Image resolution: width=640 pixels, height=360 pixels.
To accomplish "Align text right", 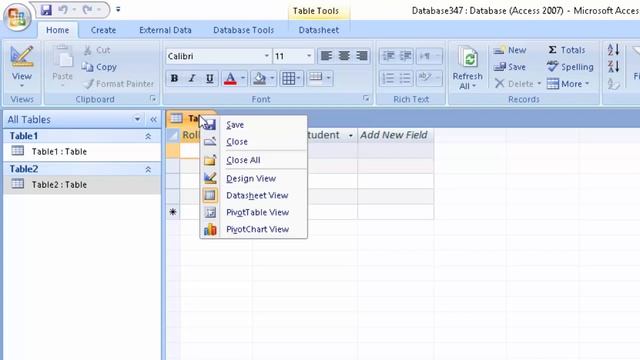I will coord(362,56).
